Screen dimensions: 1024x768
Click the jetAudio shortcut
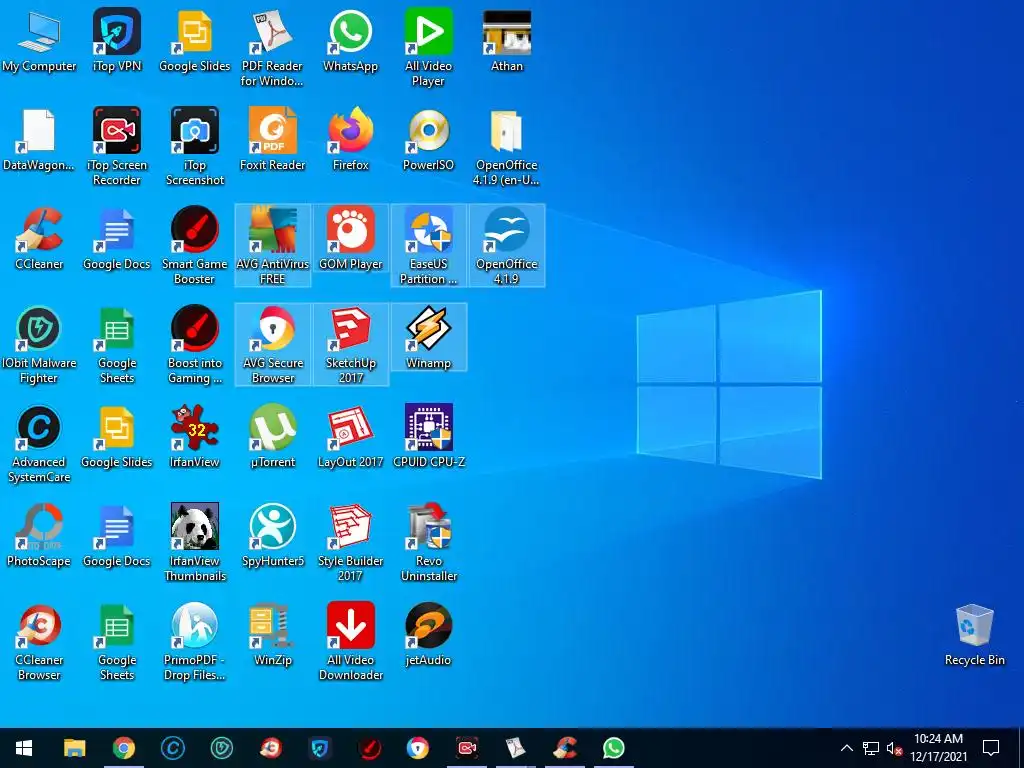[x=428, y=635]
